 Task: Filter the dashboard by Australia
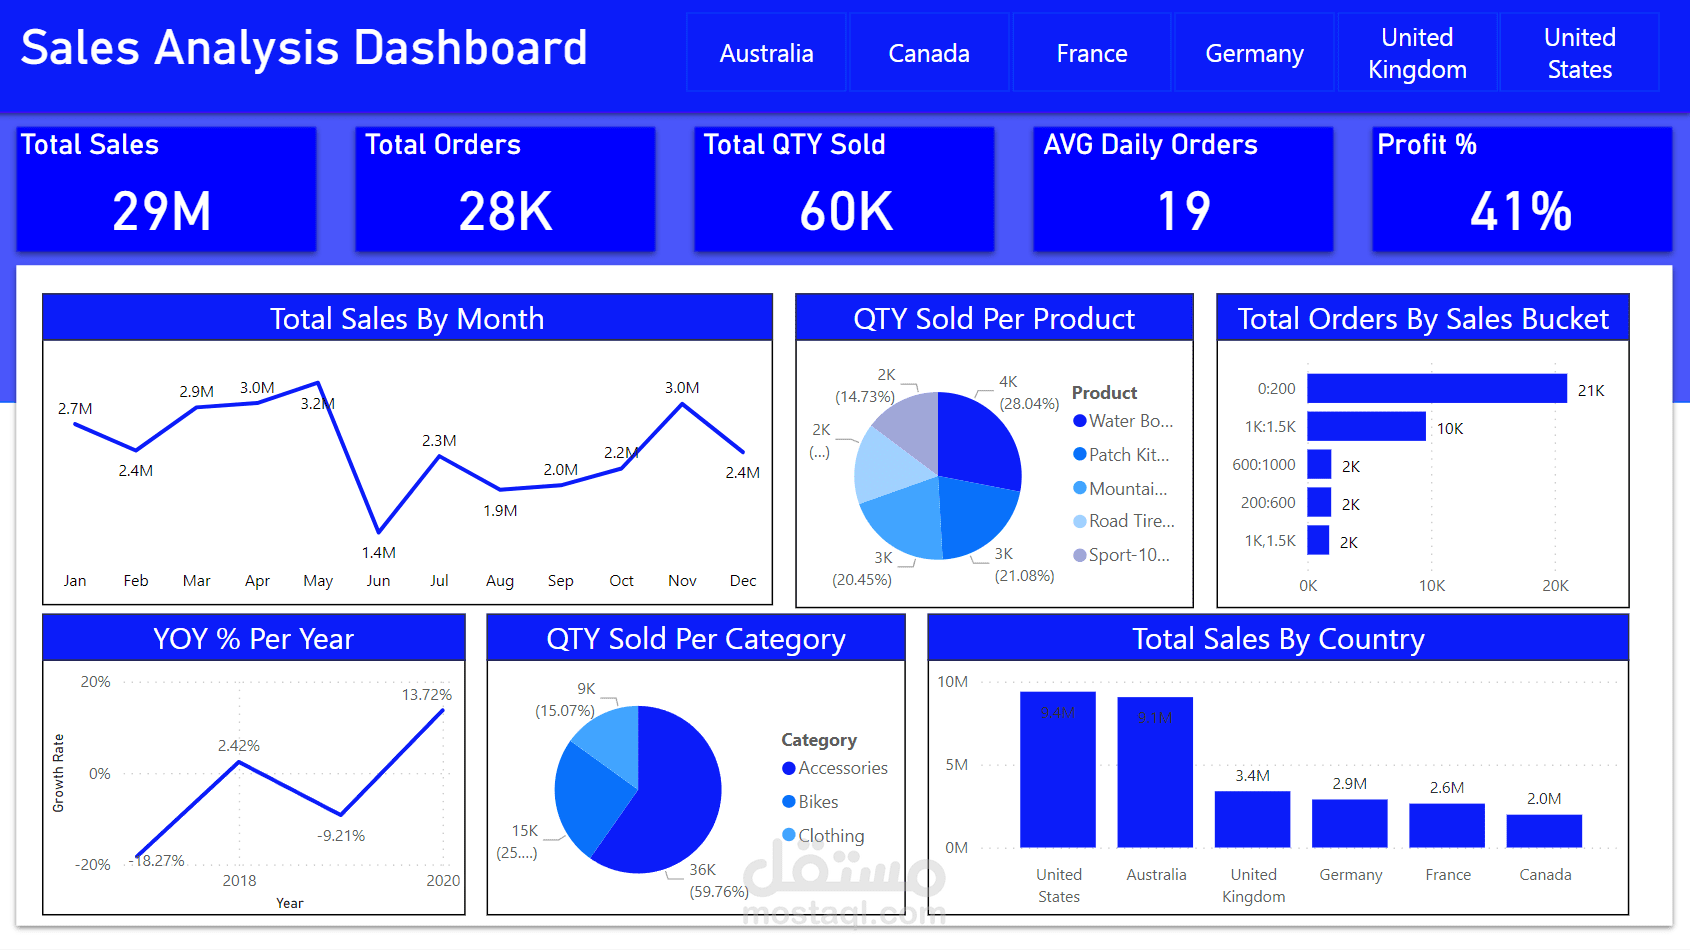[x=766, y=53]
